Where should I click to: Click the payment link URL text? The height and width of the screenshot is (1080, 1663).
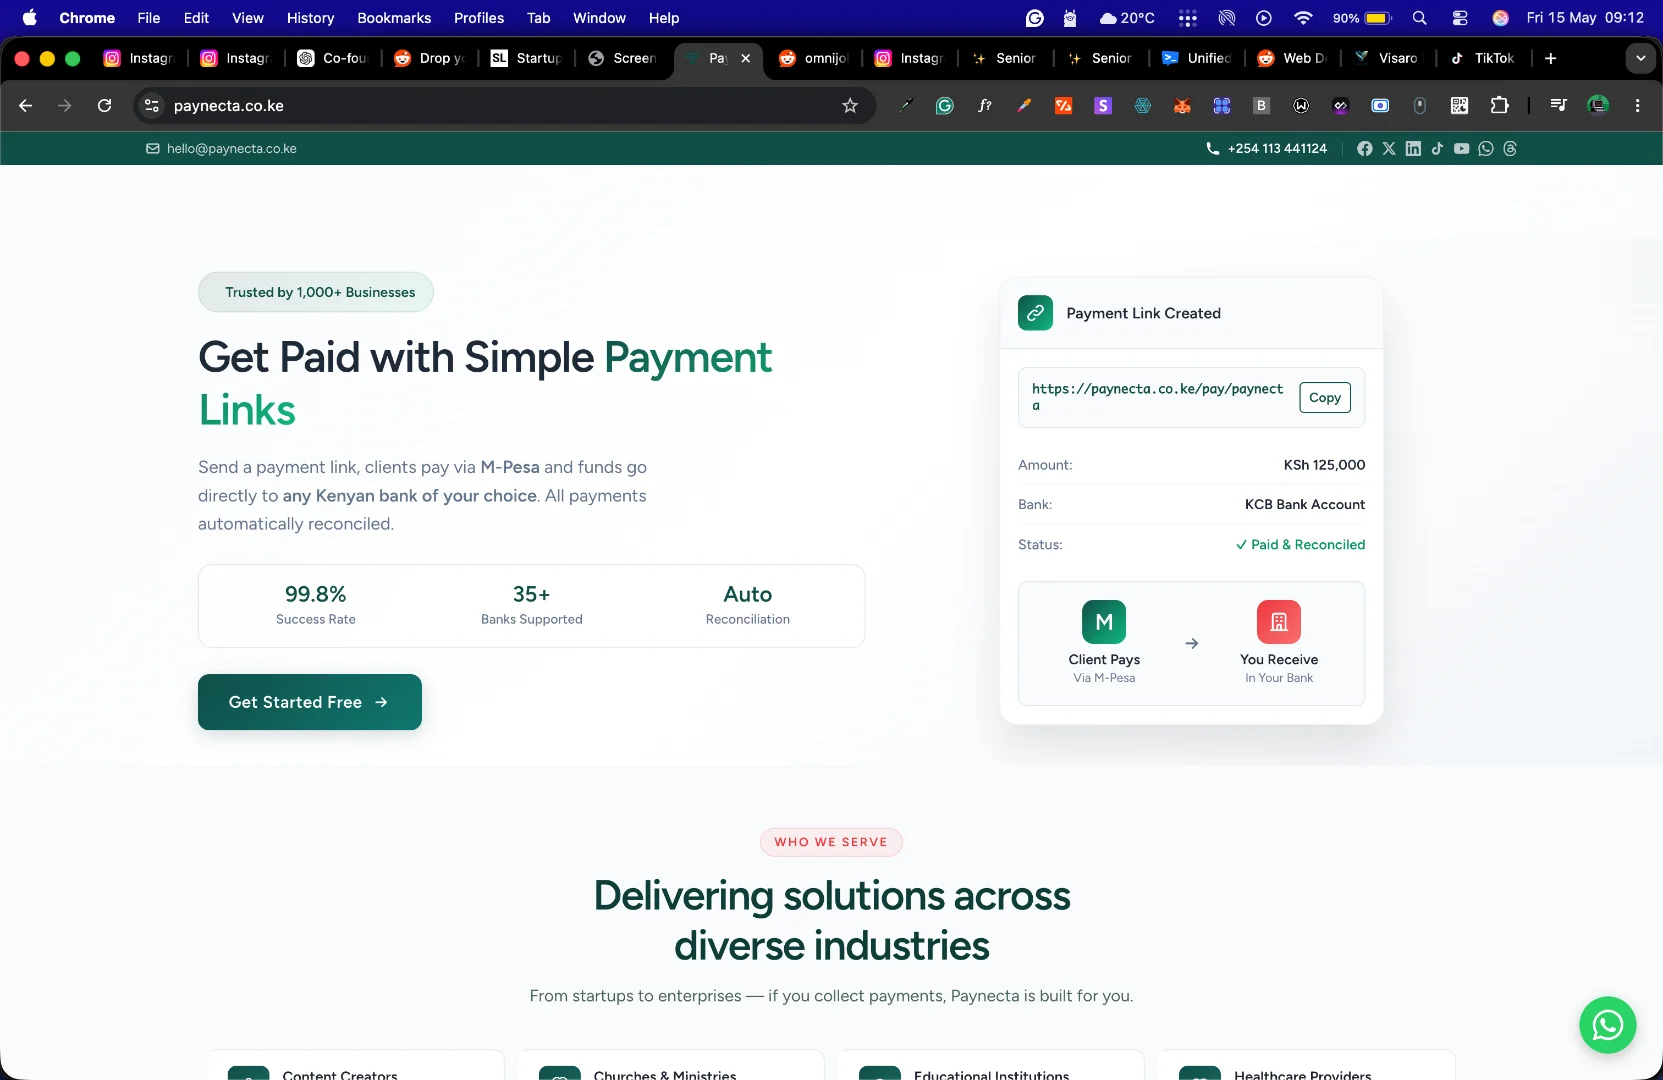(1157, 397)
